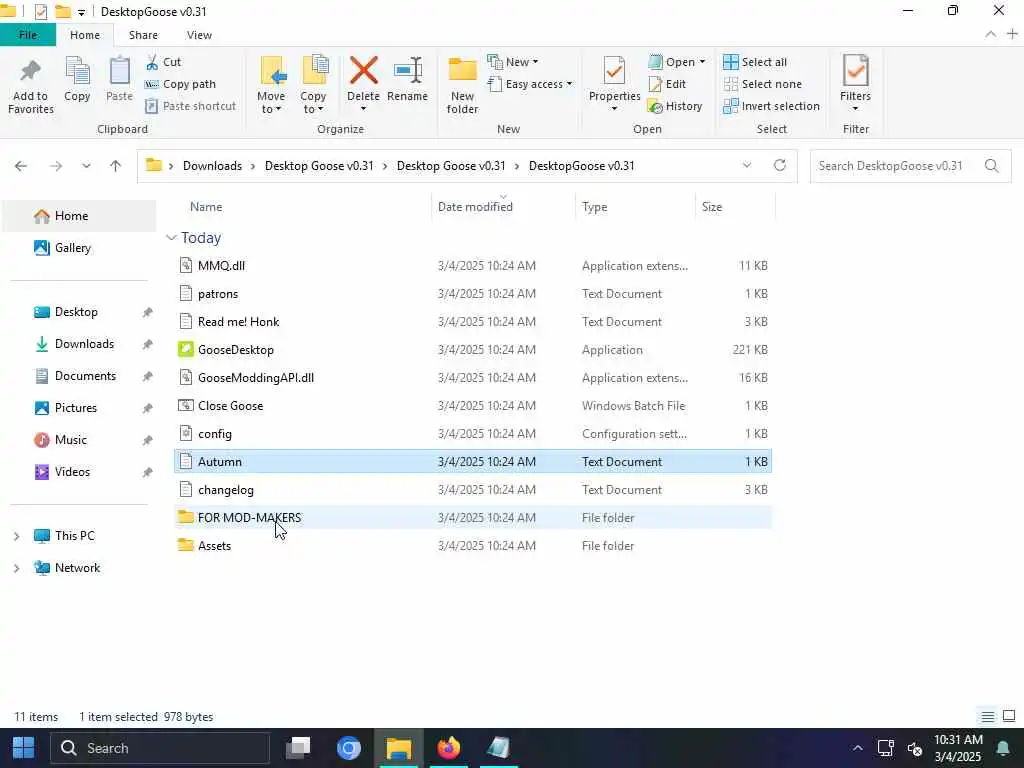Open Windows Start menu
This screenshot has height=768, width=1024.
click(x=24, y=748)
